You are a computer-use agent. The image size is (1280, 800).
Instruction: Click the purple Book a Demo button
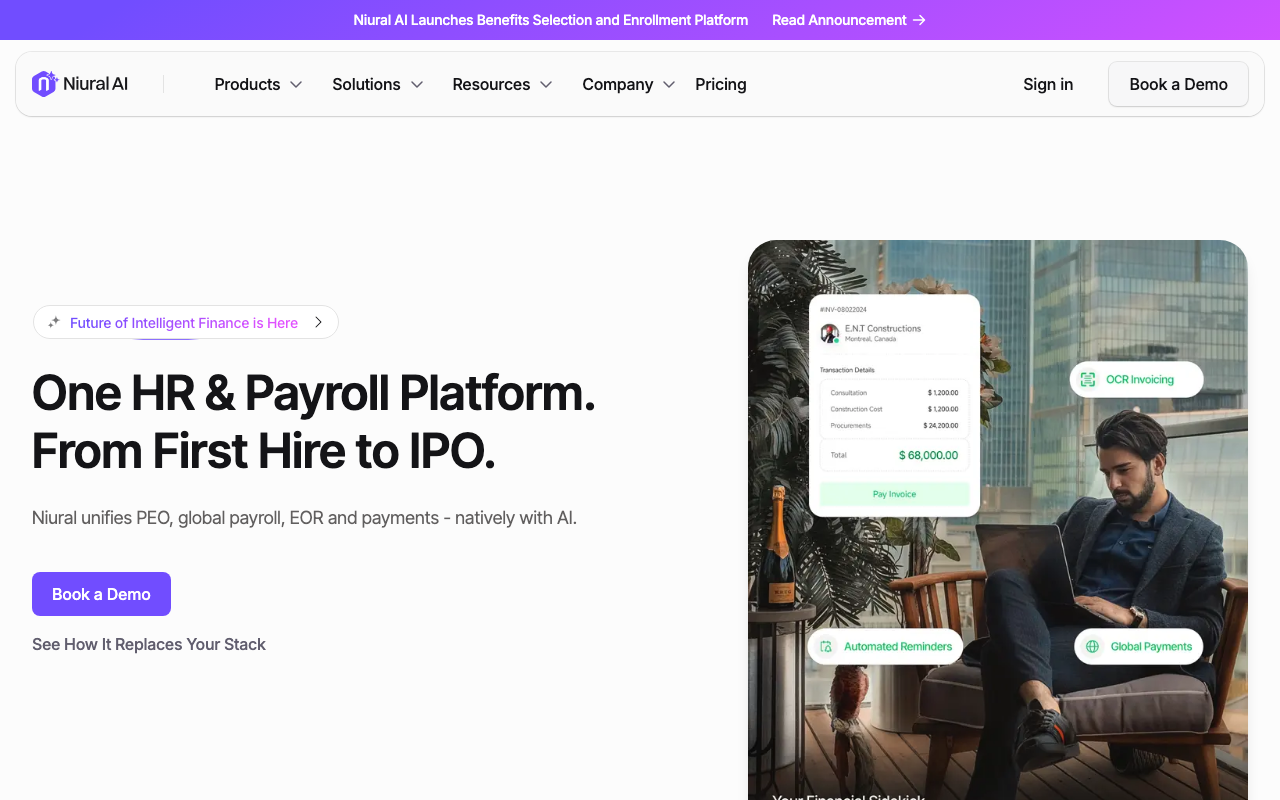point(101,594)
